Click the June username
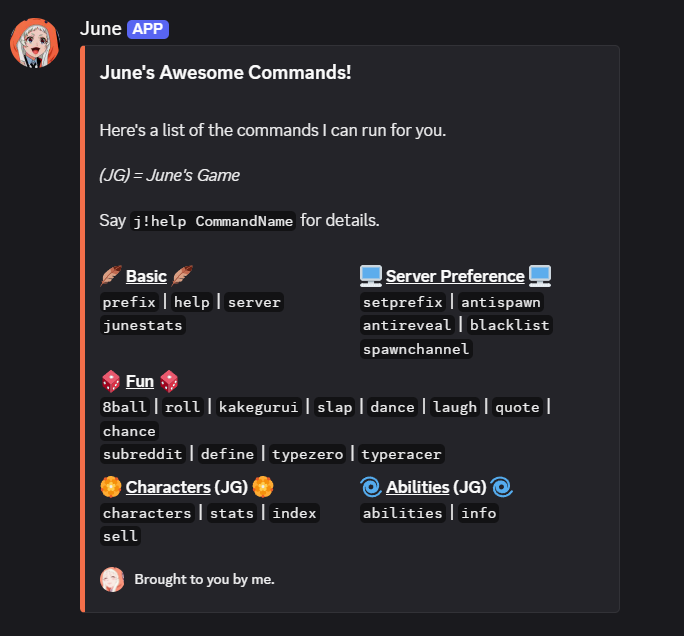The width and height of the screenshot is (684, 636). (x=100, y=28)
